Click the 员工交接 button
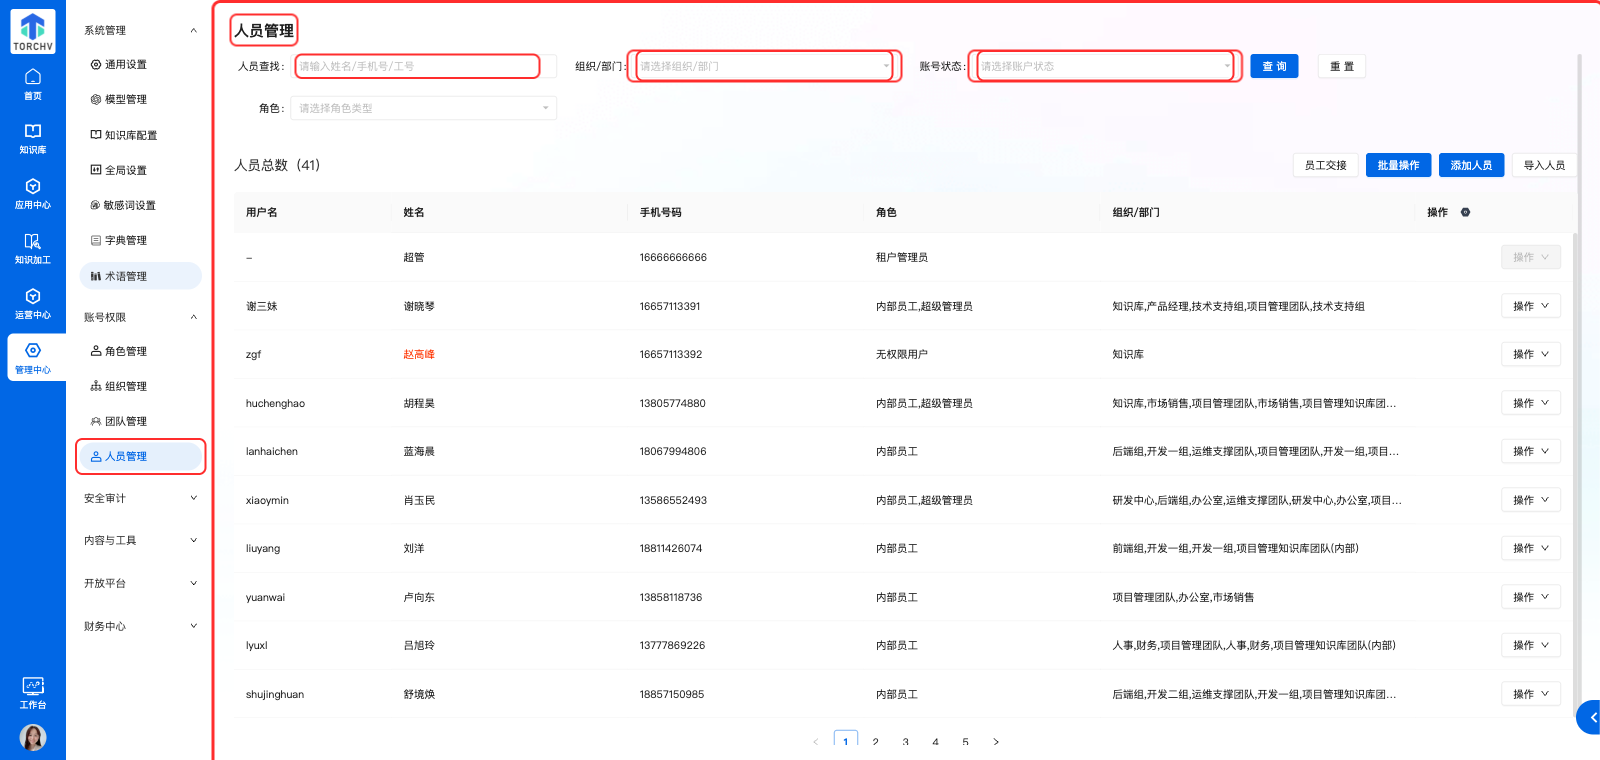Screen dimensions: 1600x760 [x=1325, y=165]
